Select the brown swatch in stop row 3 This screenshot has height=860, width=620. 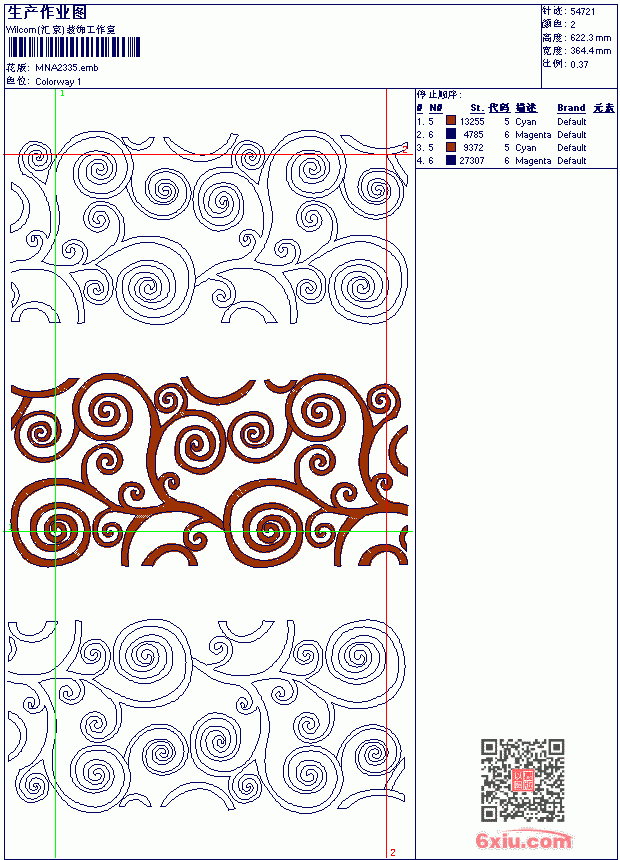[451, 147]
